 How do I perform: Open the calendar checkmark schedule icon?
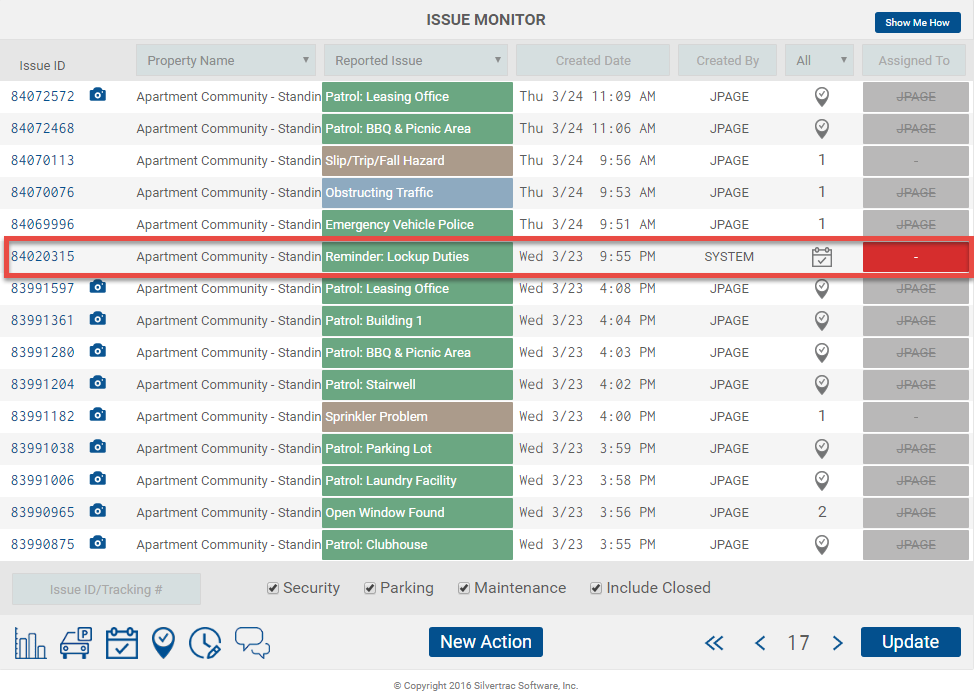tap(121, 642)
